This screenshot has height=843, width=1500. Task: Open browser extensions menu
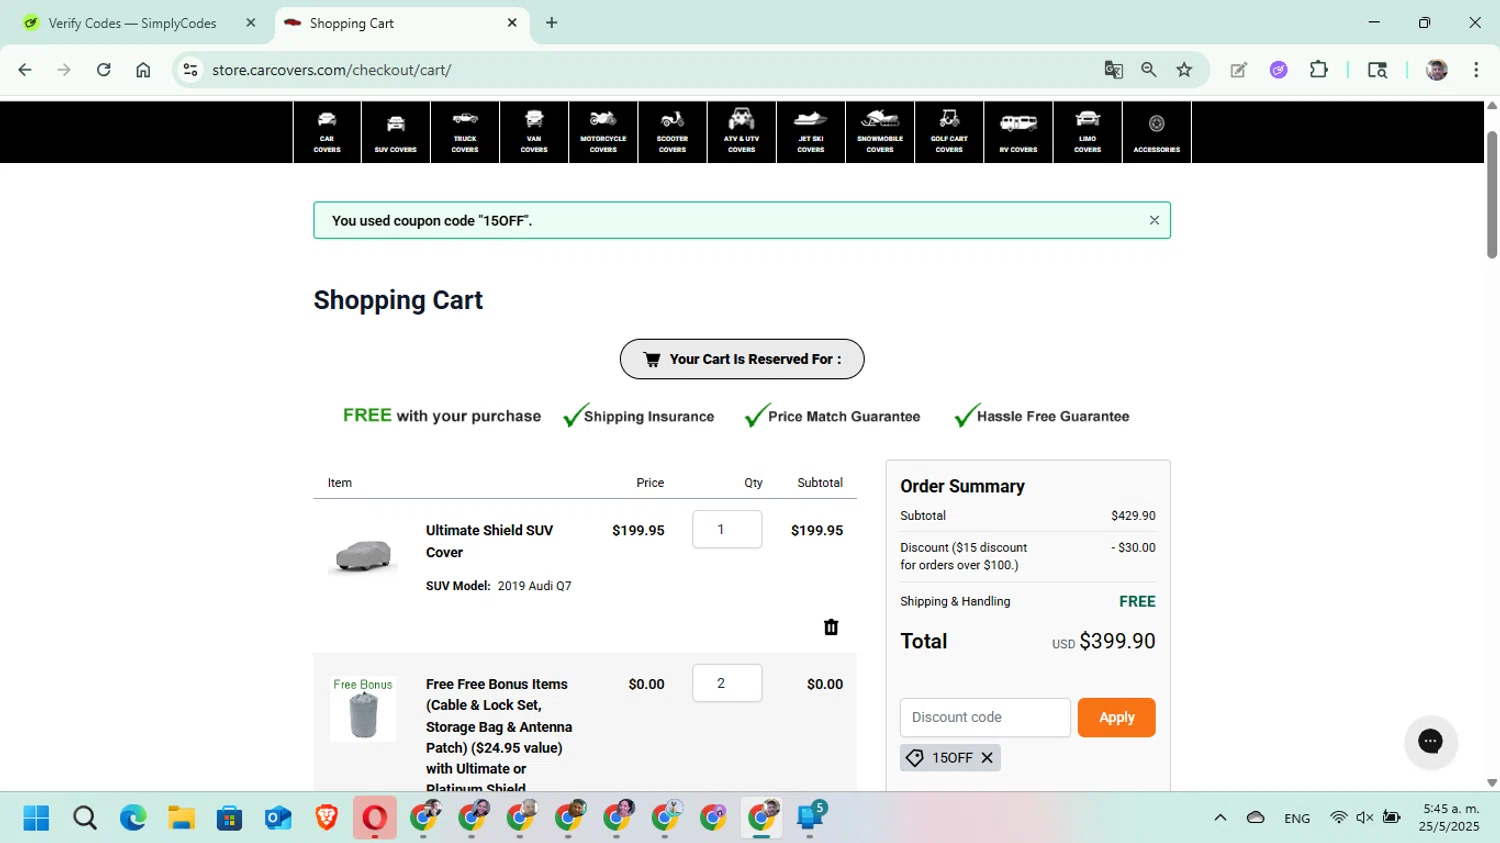(1319, 70)
